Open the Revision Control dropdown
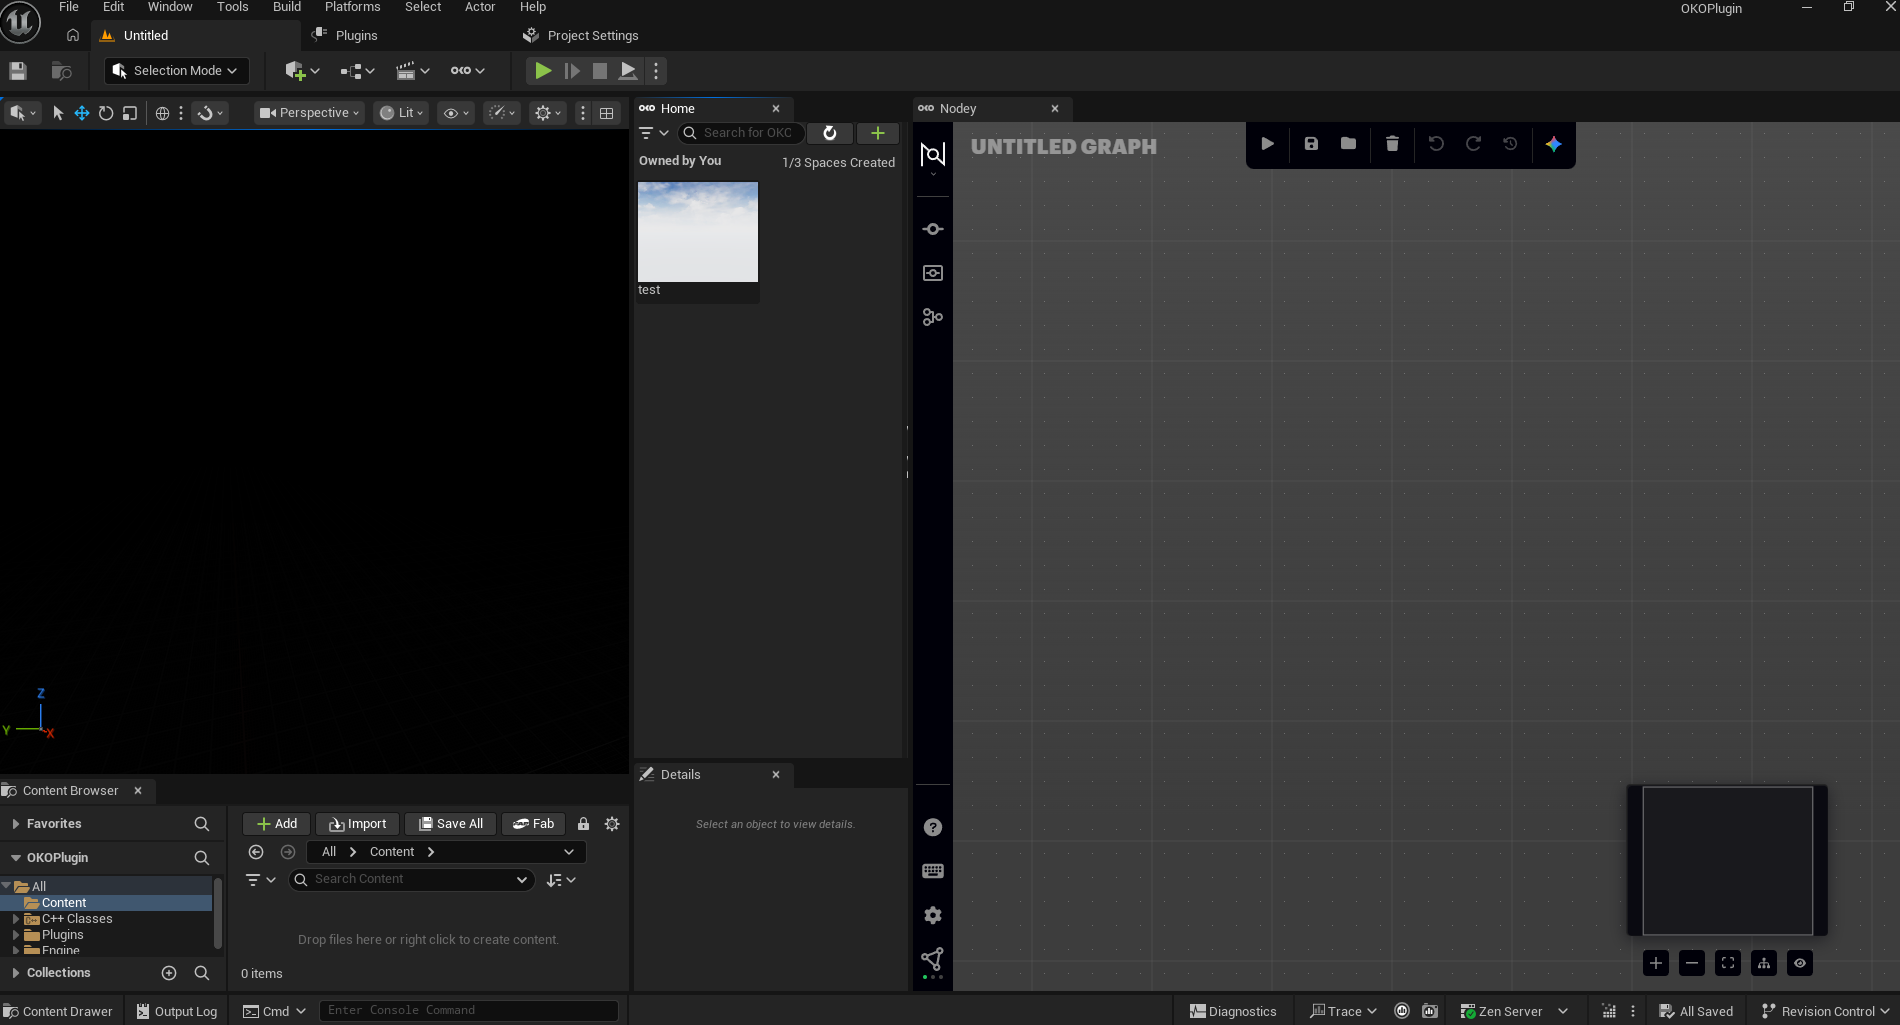Screen dimensions: 1900x1025 pyautogui.click(x=1825, y=1011)
